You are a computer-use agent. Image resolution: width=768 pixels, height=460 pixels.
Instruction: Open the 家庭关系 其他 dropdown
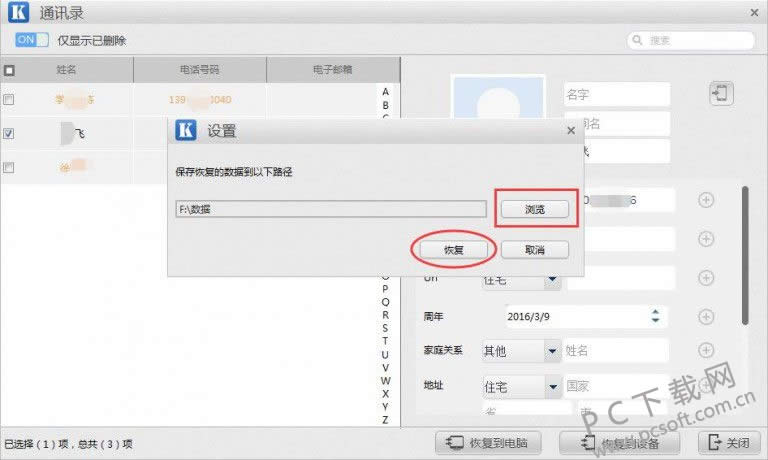[x=551, y=352]
